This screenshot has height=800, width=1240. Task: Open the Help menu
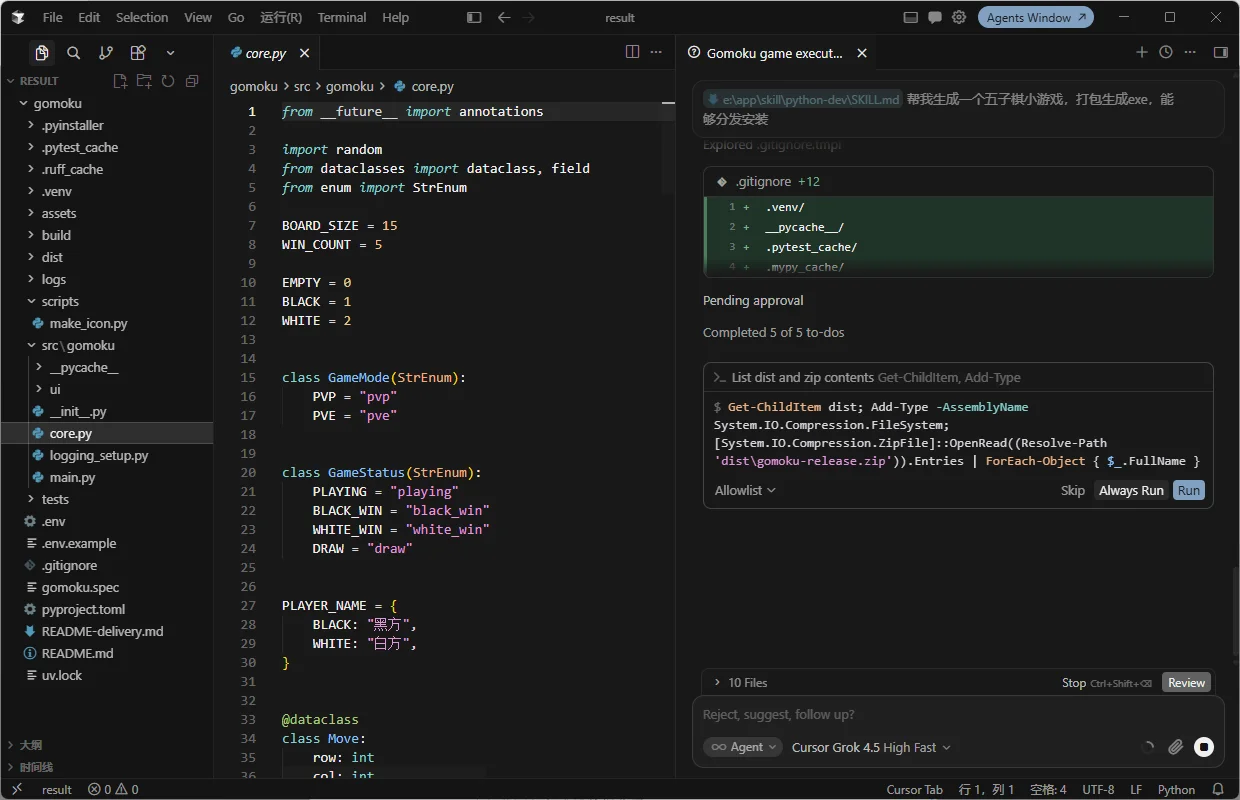(396, 17)
